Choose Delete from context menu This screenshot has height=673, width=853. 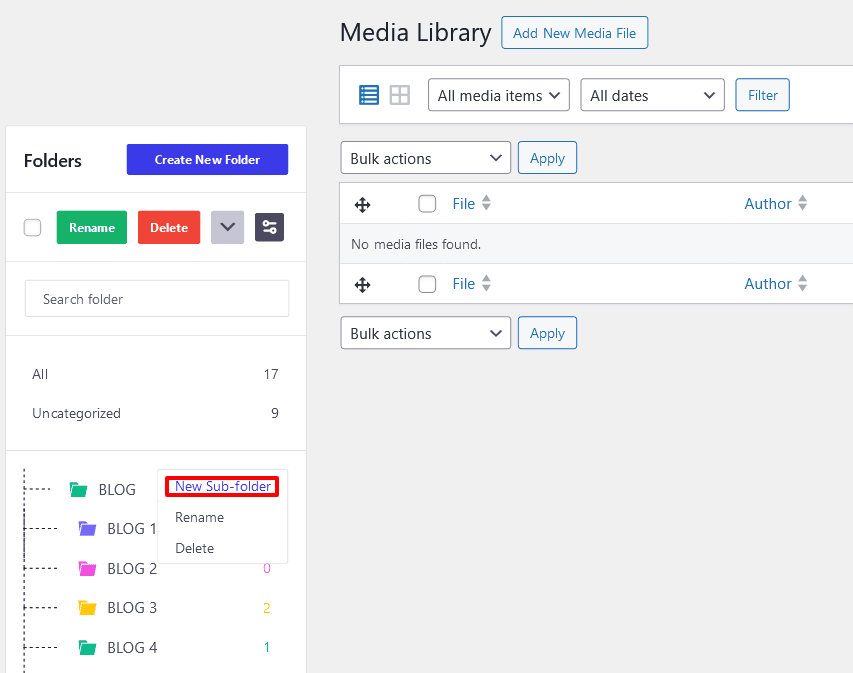click(x=194, y=548)
